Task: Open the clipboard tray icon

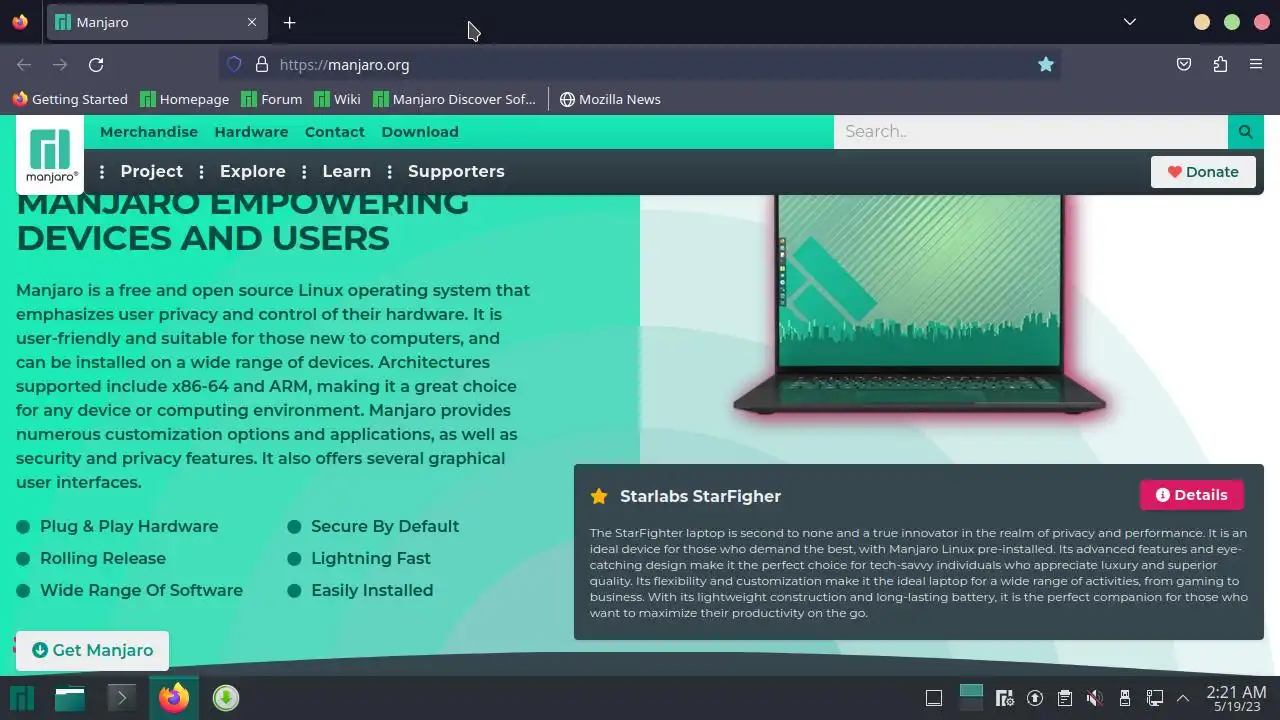Action: 1065,698
